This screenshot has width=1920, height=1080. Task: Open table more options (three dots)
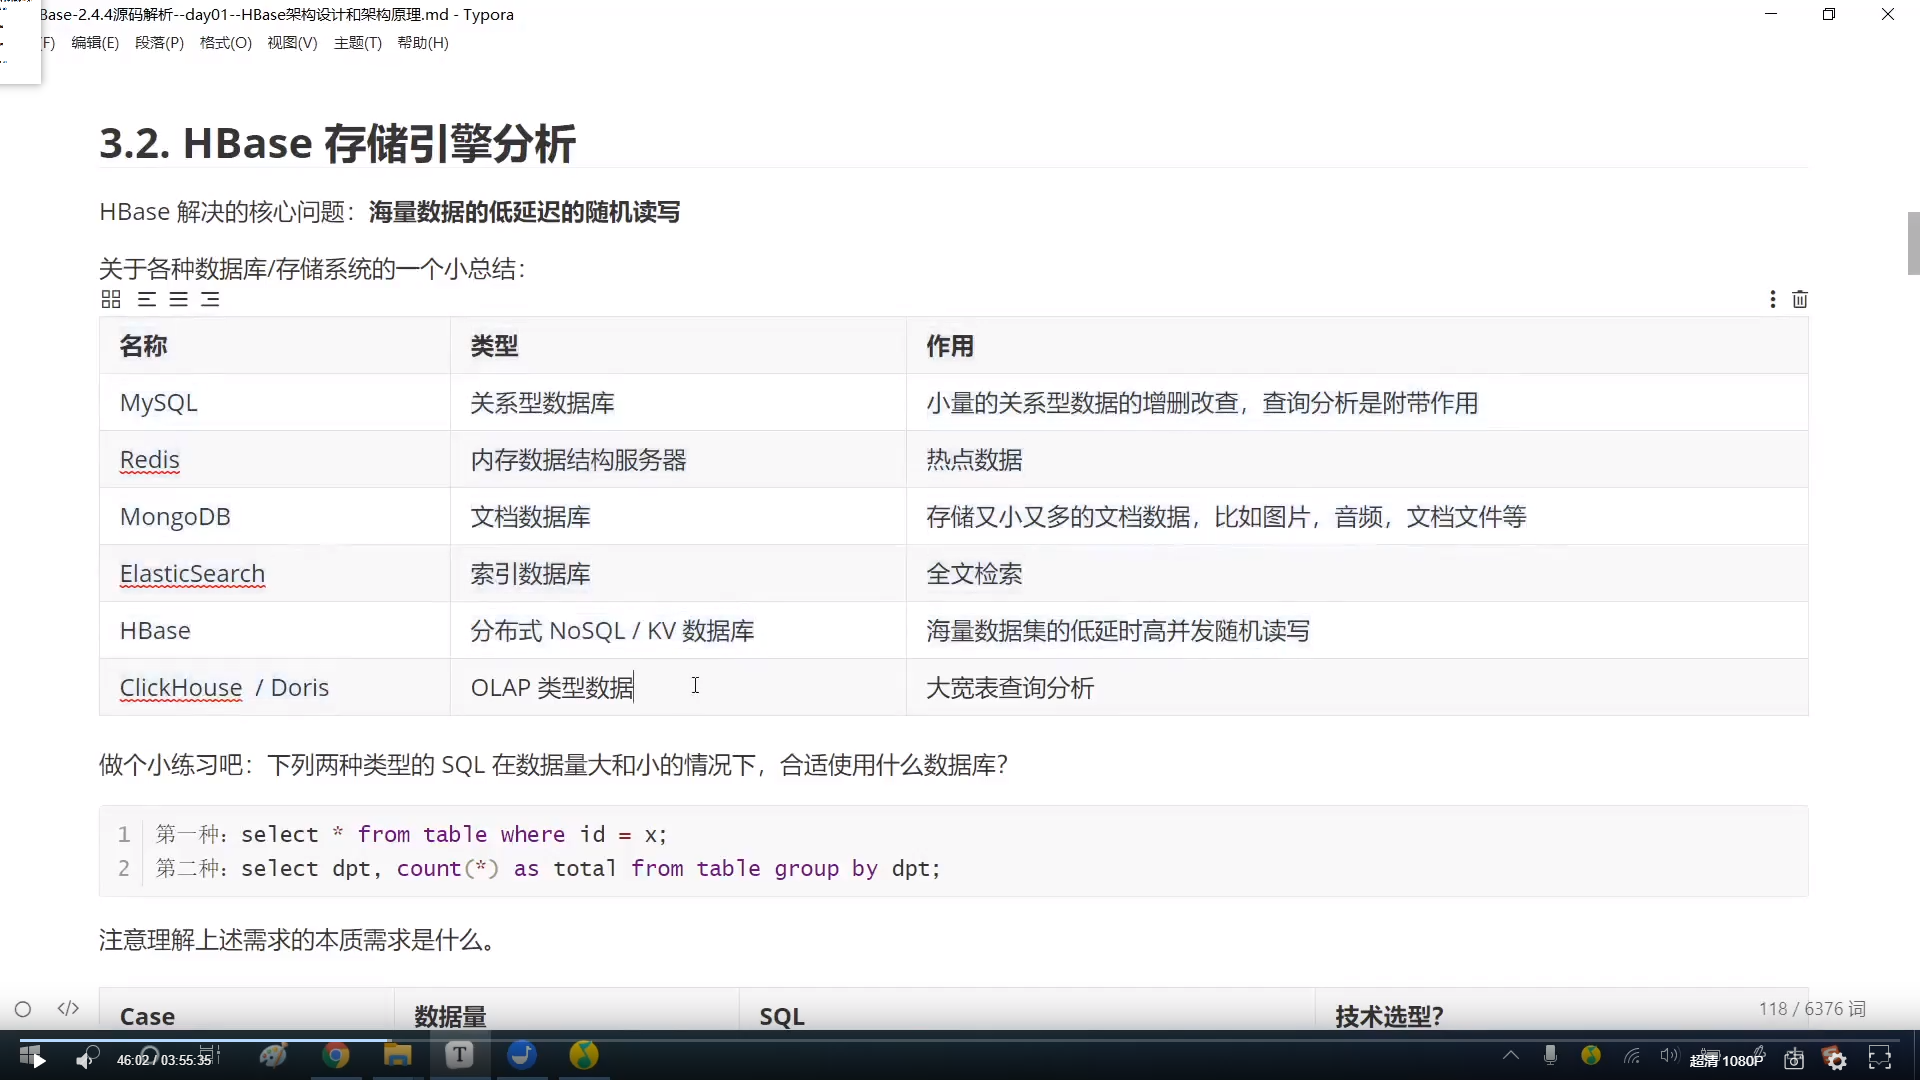1772,299
